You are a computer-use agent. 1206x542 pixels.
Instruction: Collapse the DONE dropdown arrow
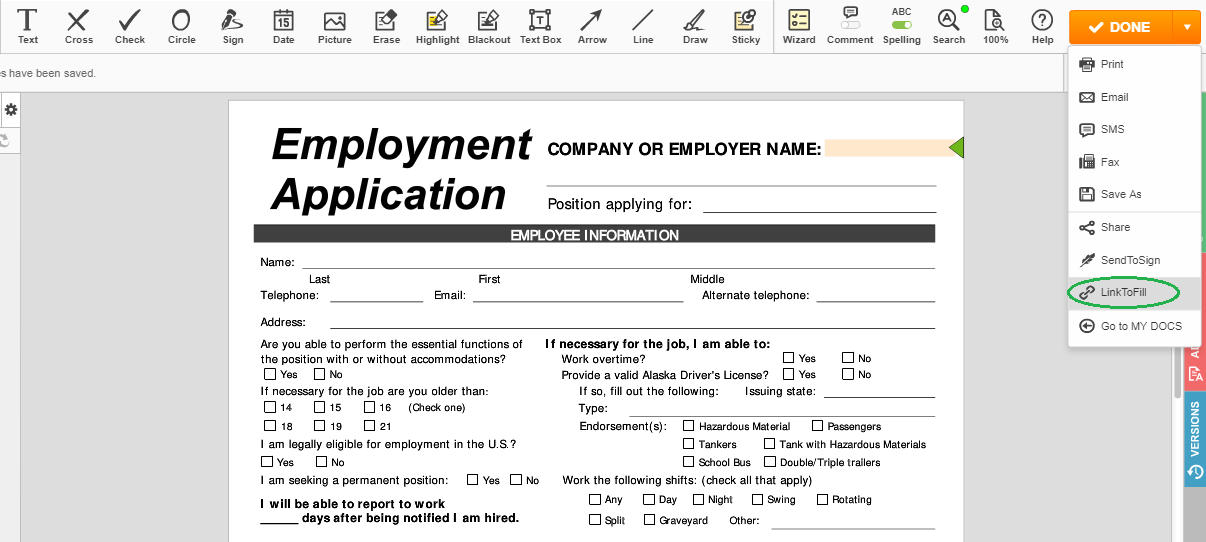pyautogui.click(x=1186, y=27)
